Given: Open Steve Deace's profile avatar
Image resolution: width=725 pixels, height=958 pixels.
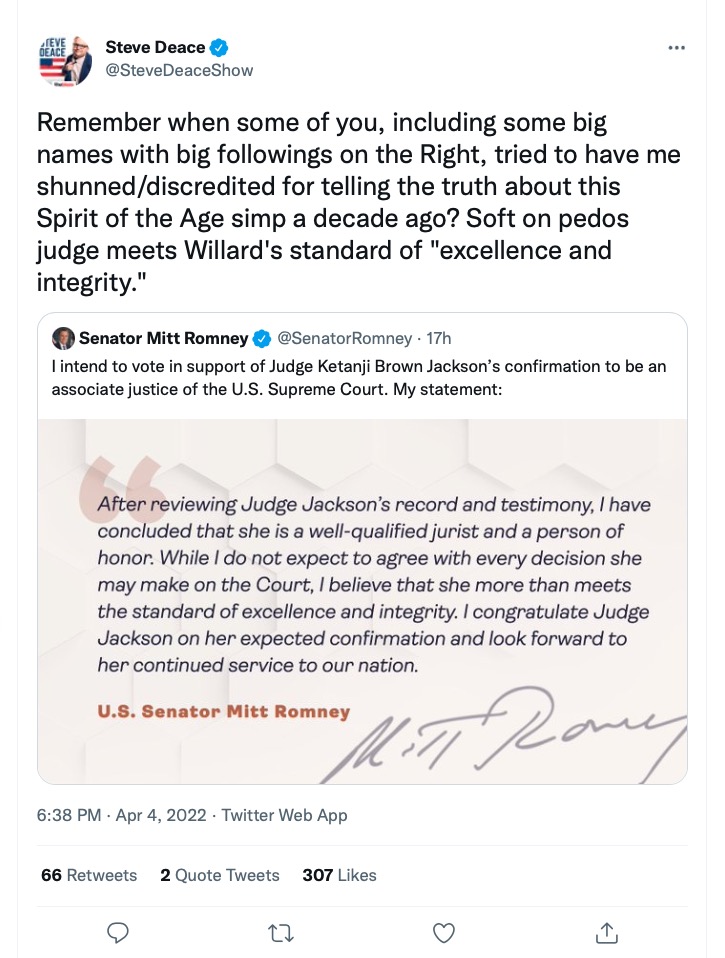Looking at the screenshot, I should pyautogui.click(x=64, y=59).
